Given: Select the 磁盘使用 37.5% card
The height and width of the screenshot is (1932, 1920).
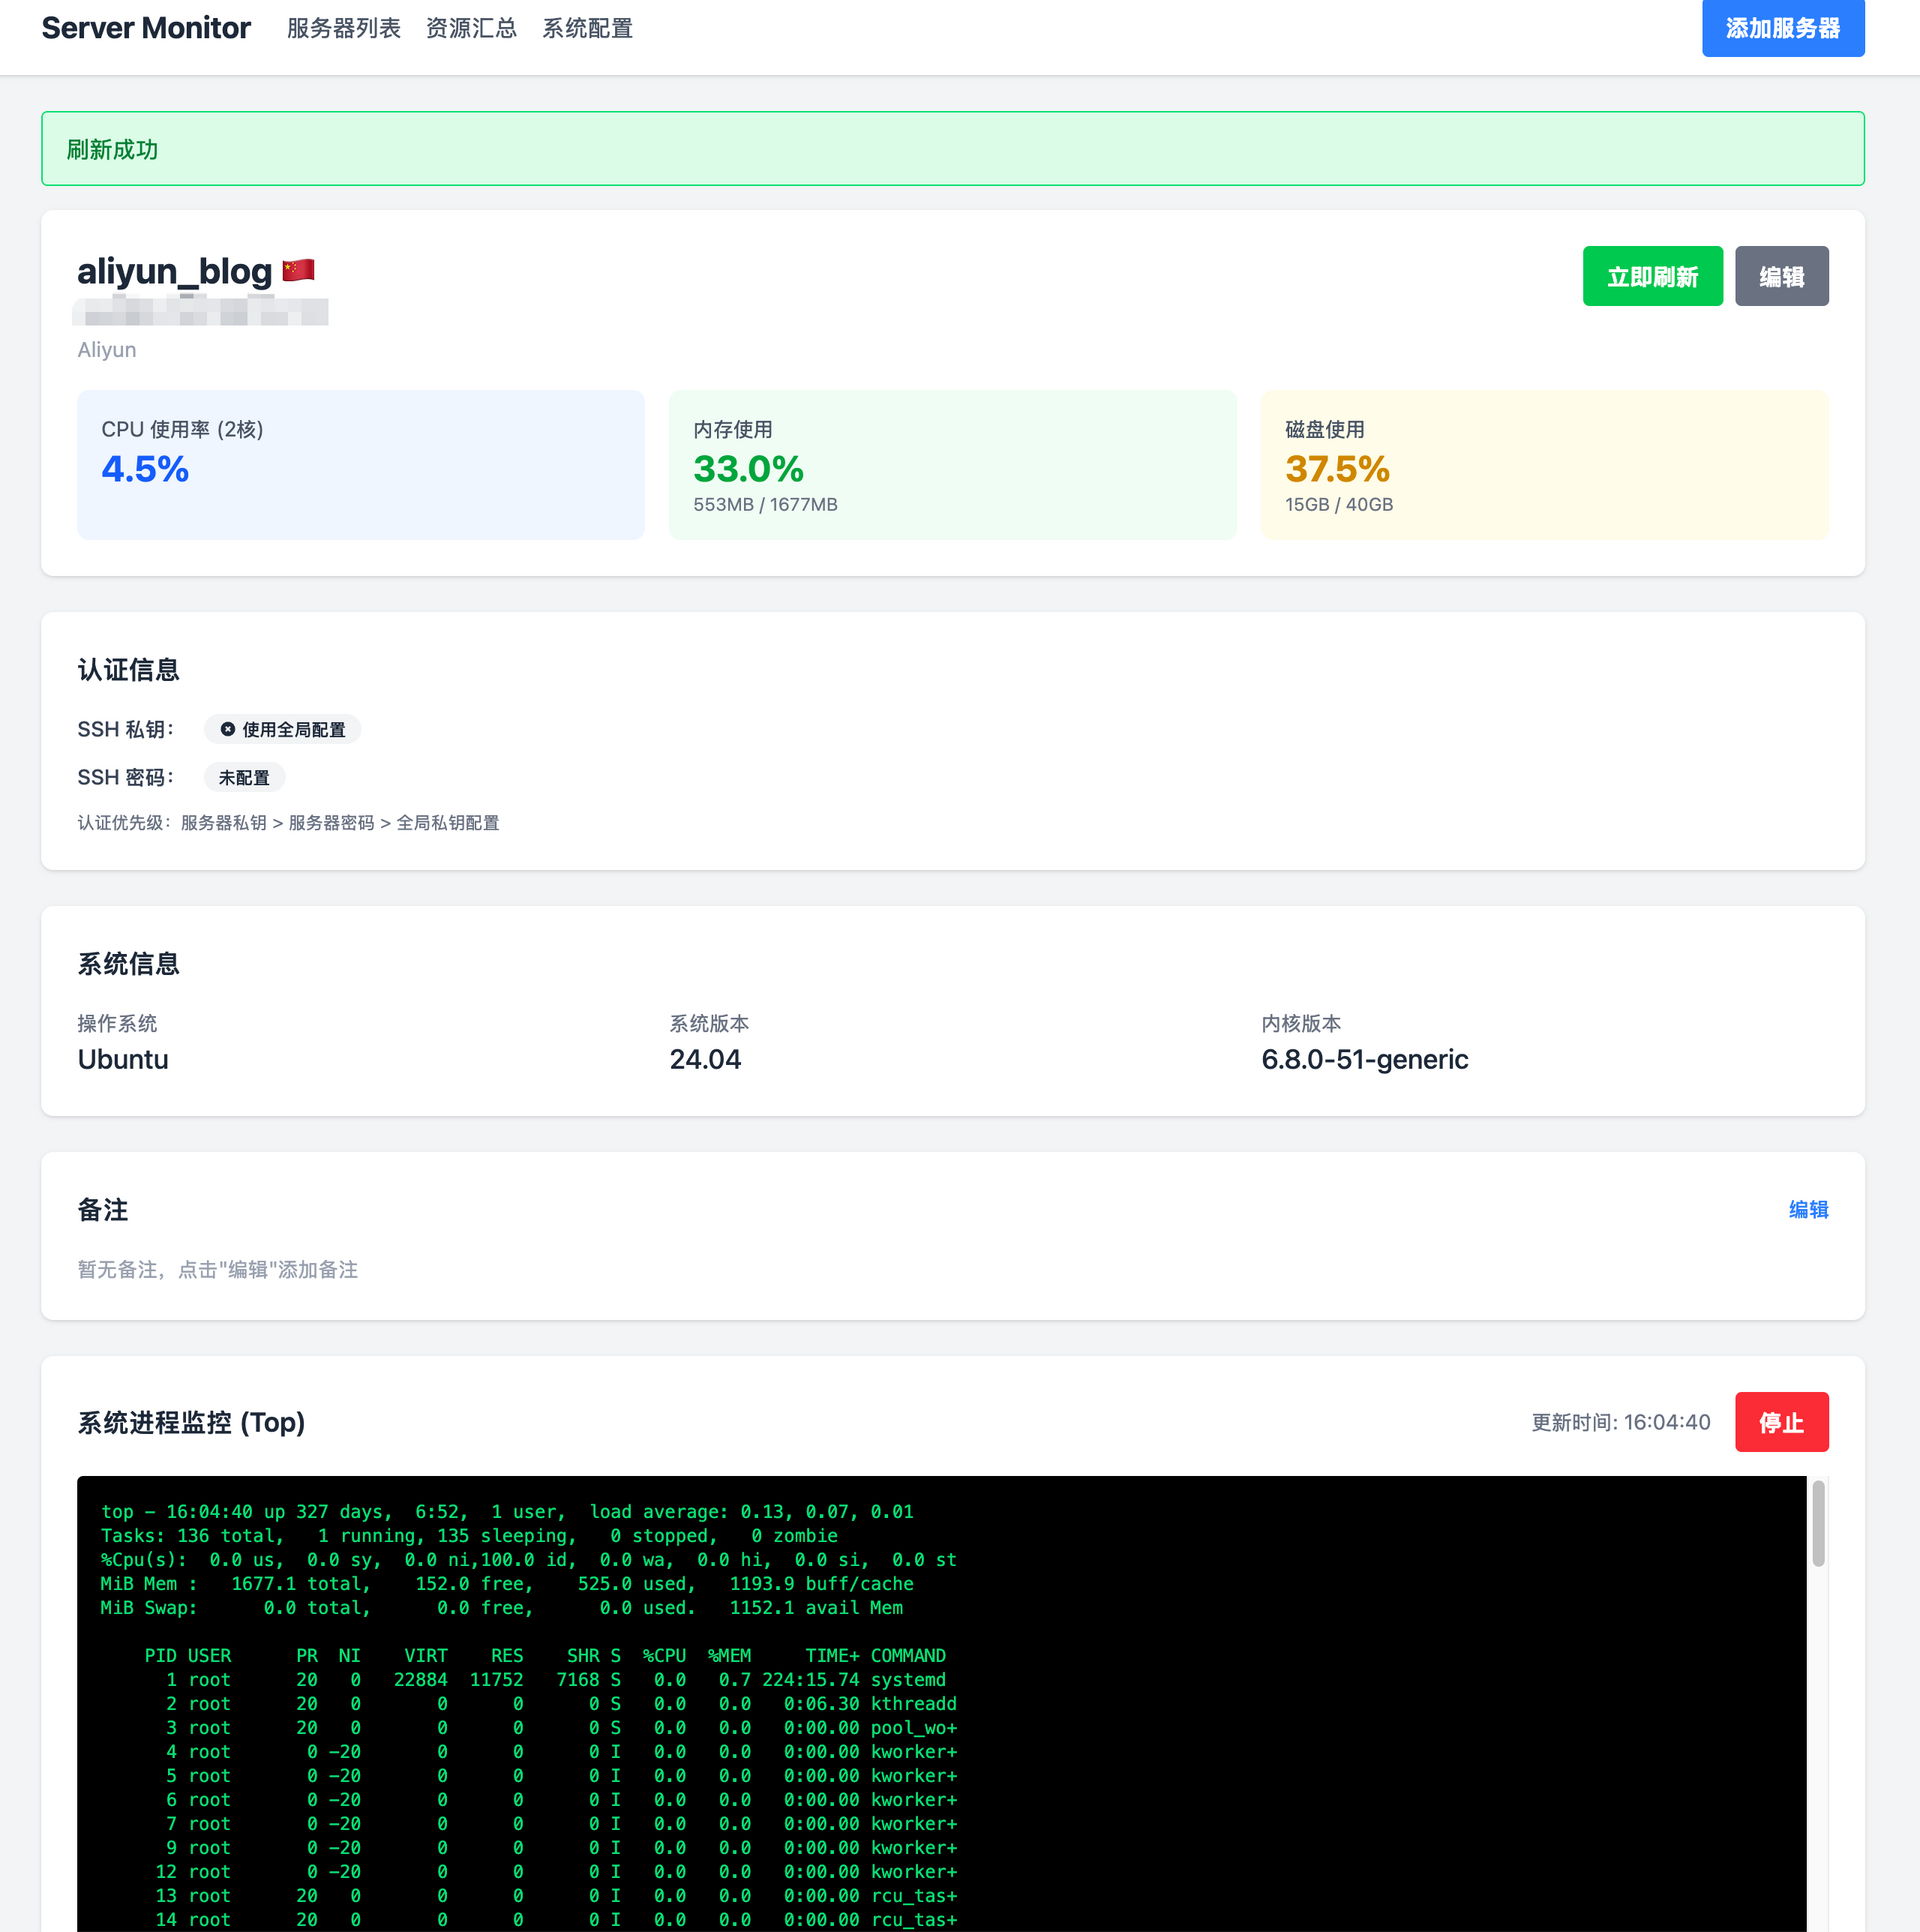Looking at the screenshot, I should click(x=1544, y=465).
